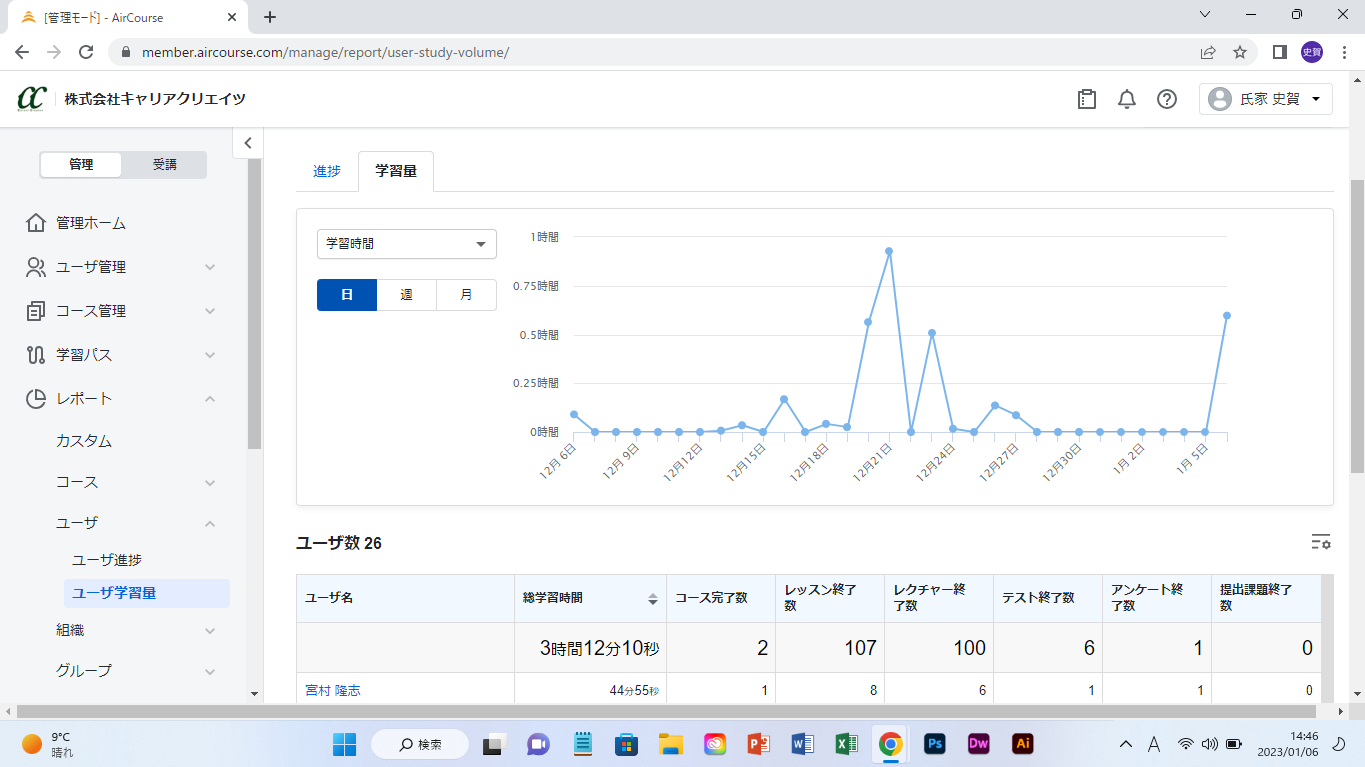Switch to 受講 mode

click(164, 165)
